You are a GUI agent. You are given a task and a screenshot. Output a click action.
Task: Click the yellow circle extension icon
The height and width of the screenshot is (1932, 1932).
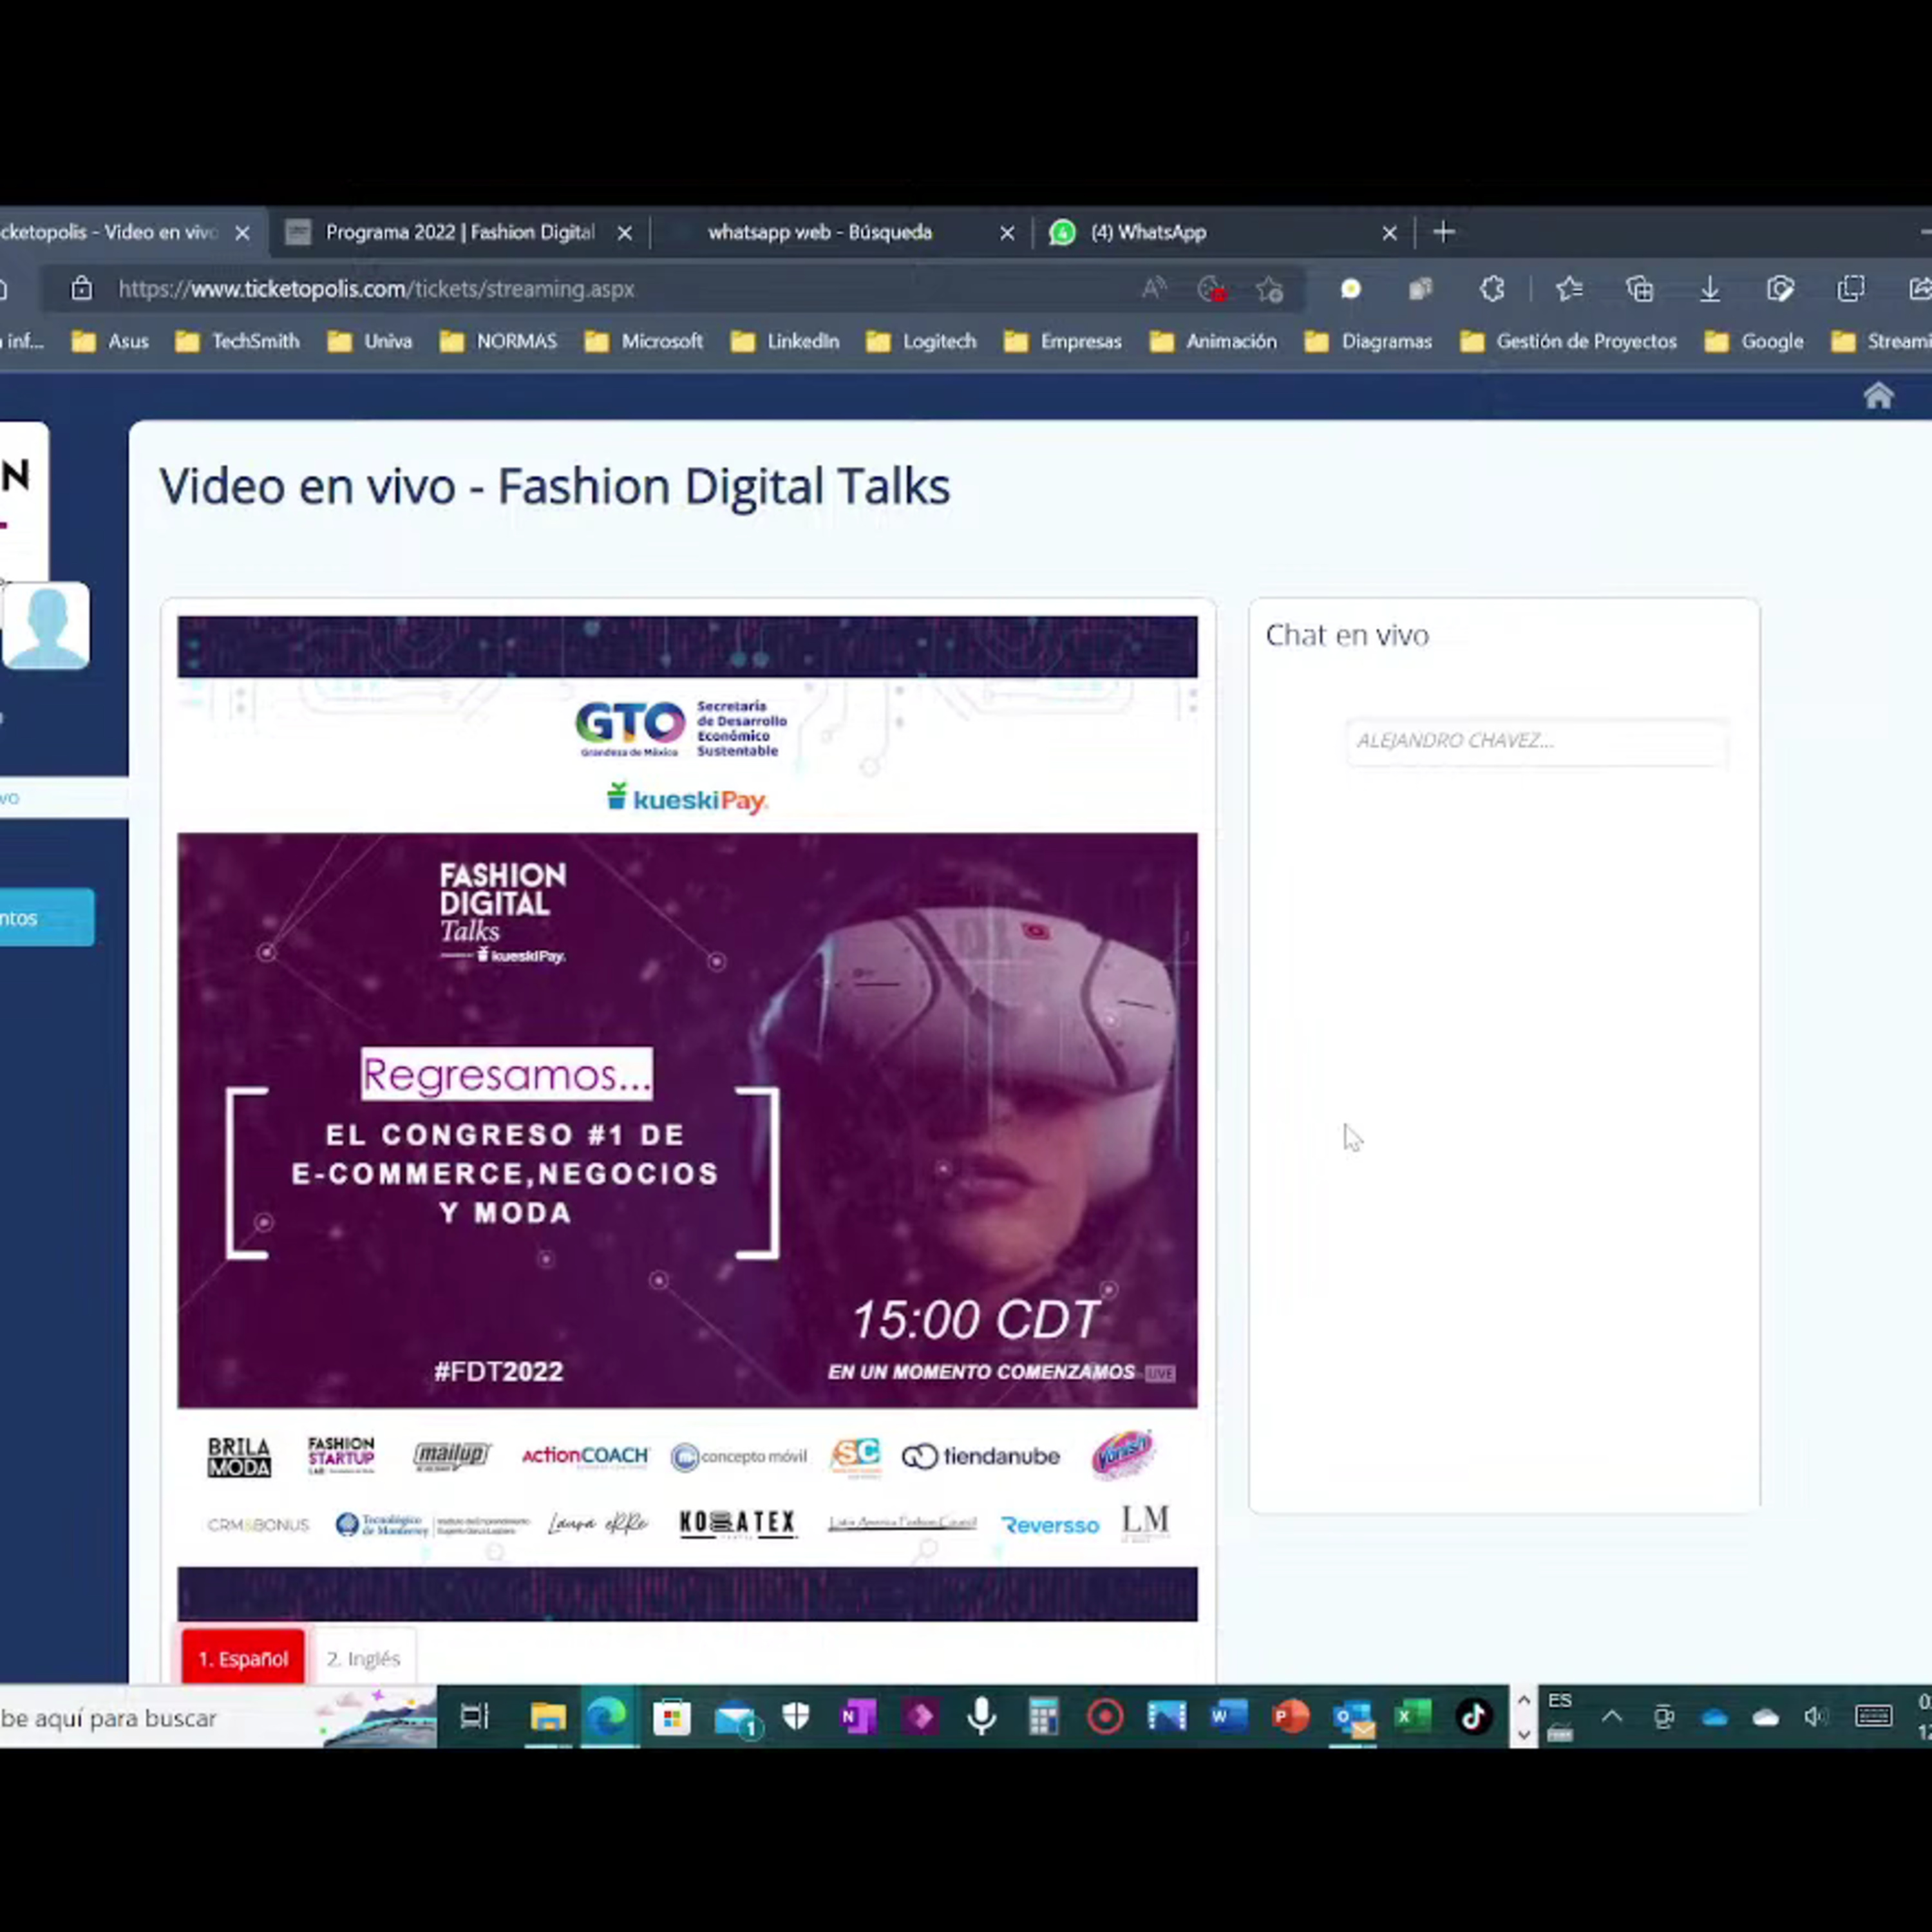click(x=1350, y=289)
